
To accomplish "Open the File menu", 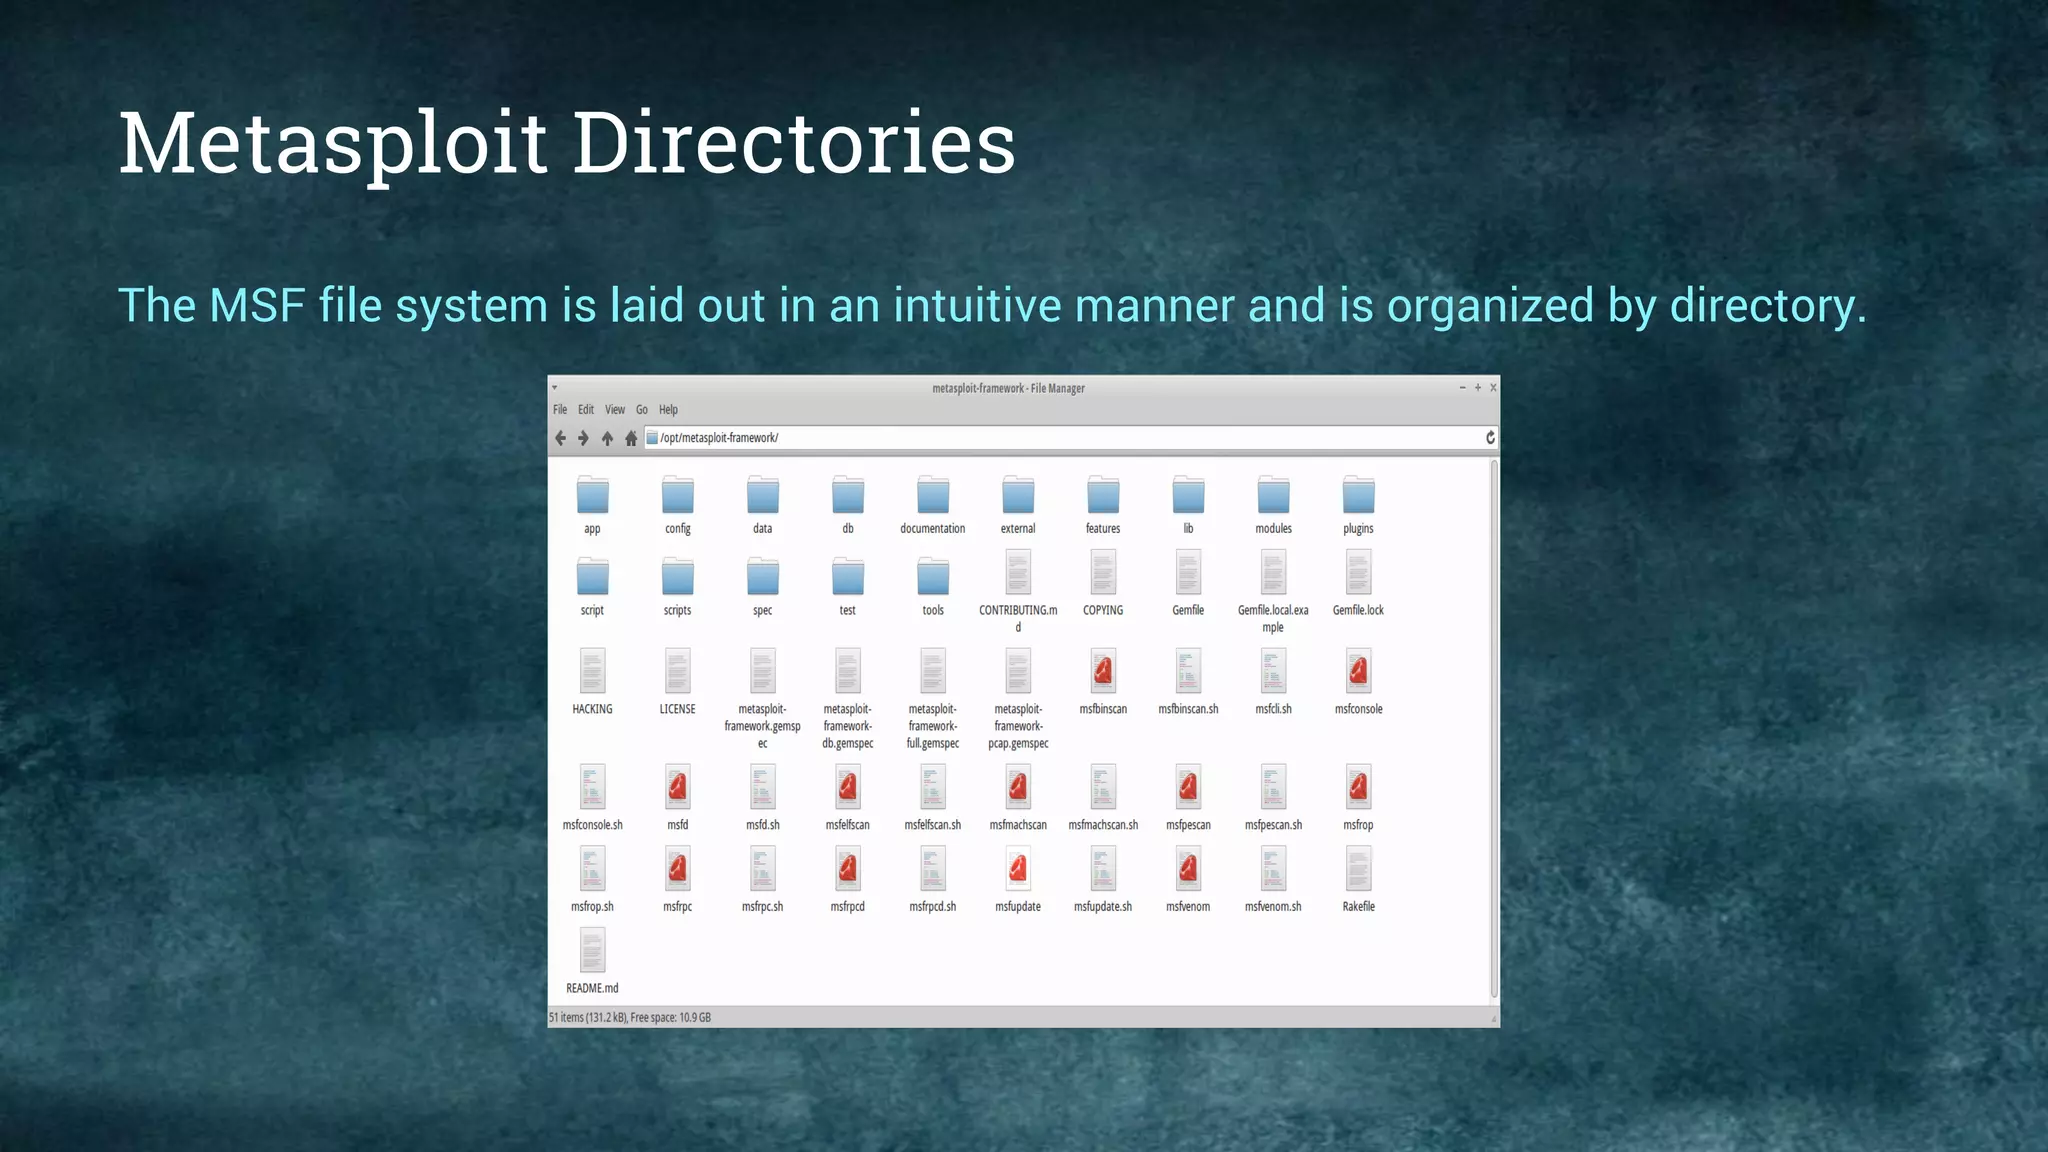I will 560,410.
